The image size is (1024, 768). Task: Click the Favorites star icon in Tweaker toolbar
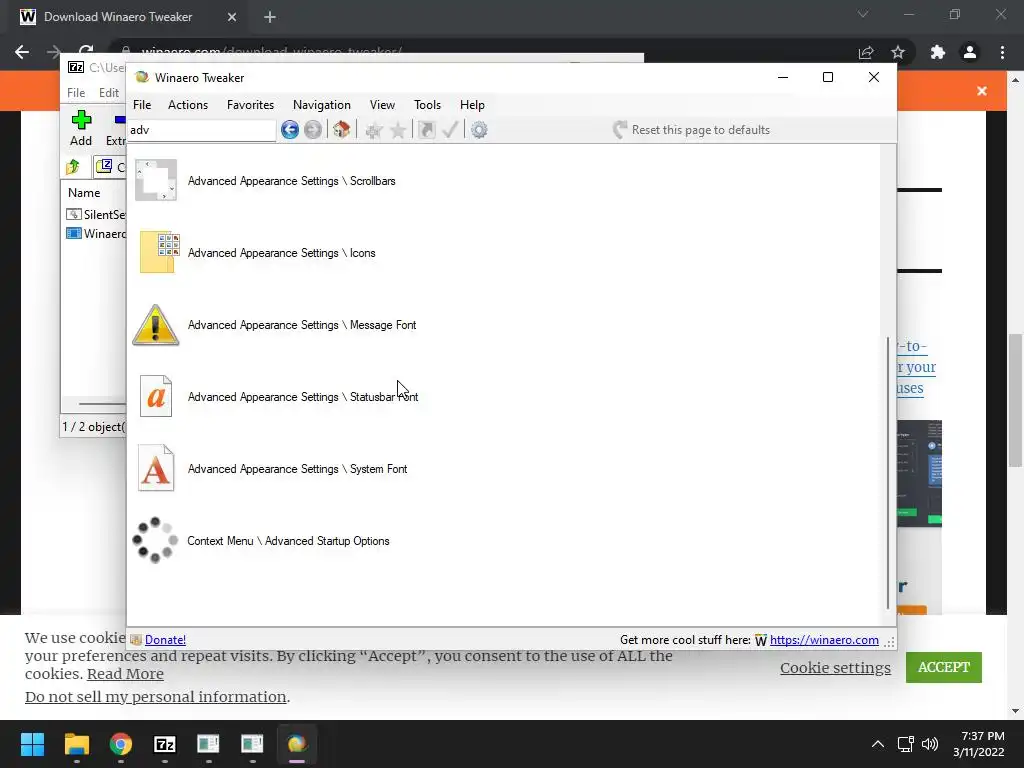tap(398, 131)
